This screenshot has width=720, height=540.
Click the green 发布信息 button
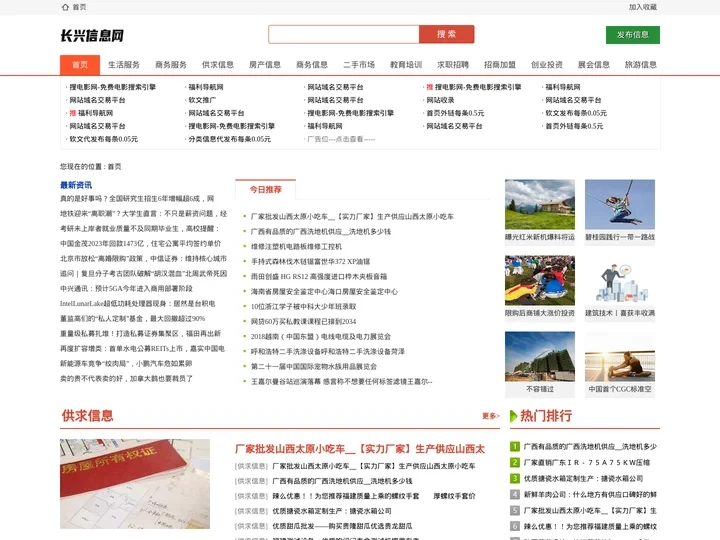633,35
